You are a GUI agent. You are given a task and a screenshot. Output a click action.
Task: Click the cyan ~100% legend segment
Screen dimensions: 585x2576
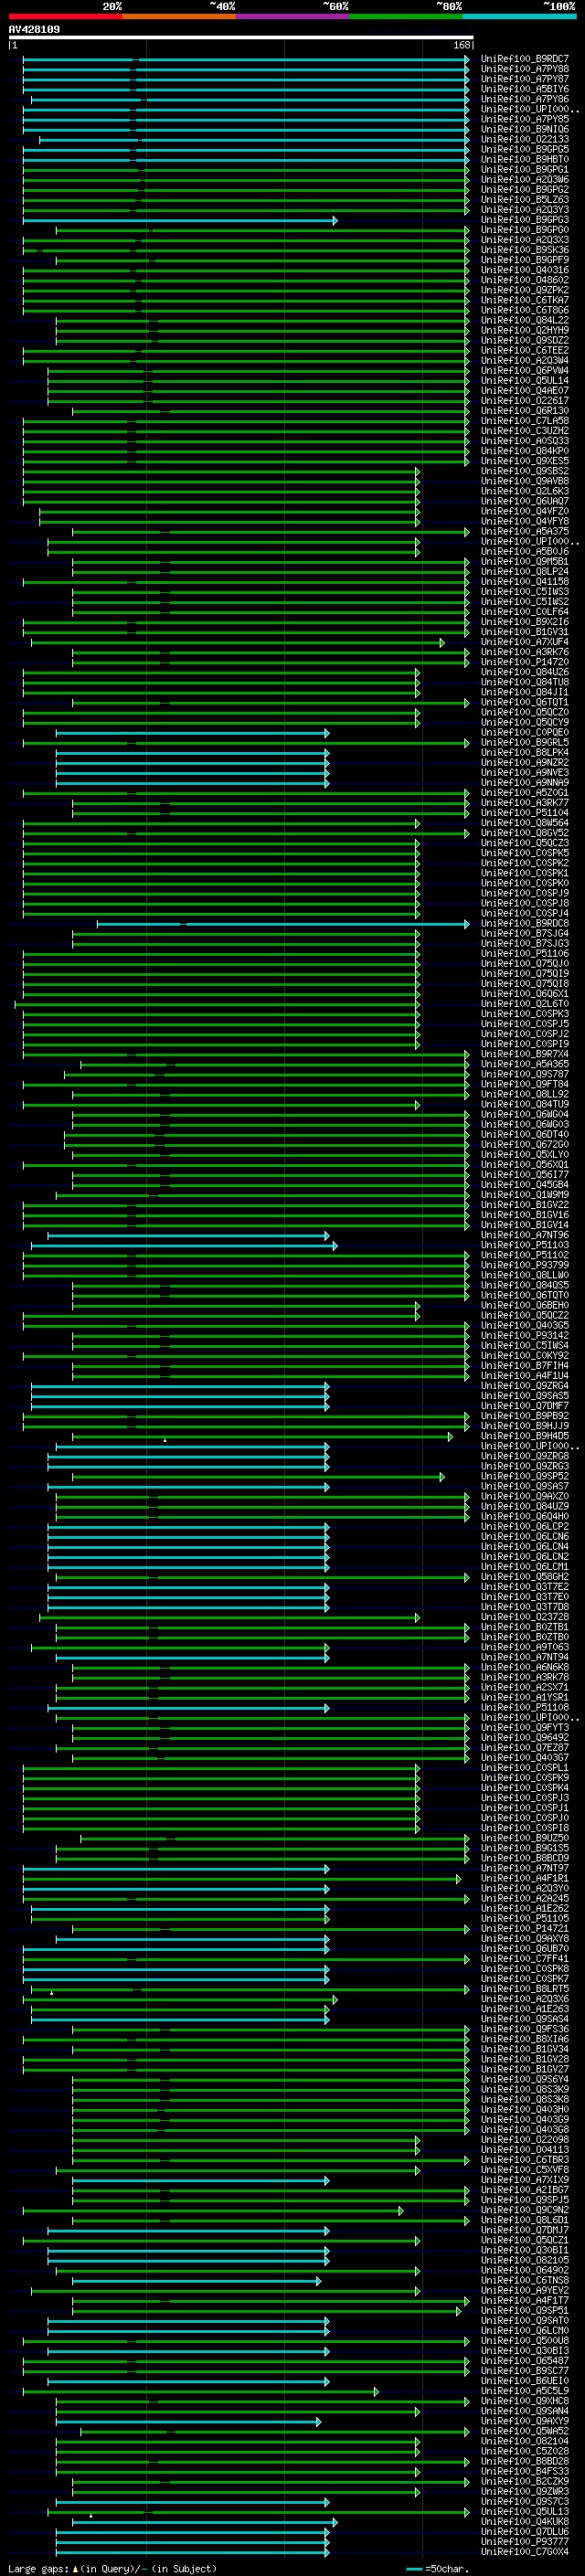click(x=520, y=16)
